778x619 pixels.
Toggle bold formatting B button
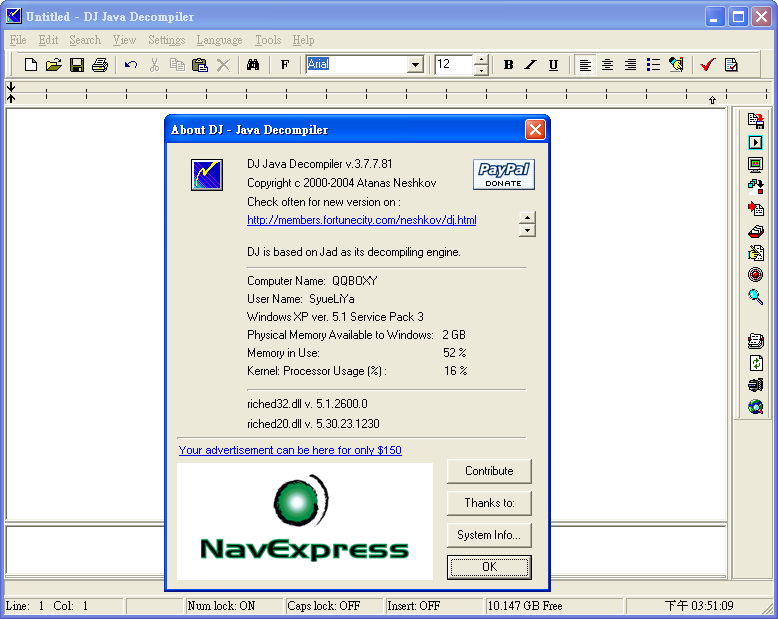click(508, 64)
